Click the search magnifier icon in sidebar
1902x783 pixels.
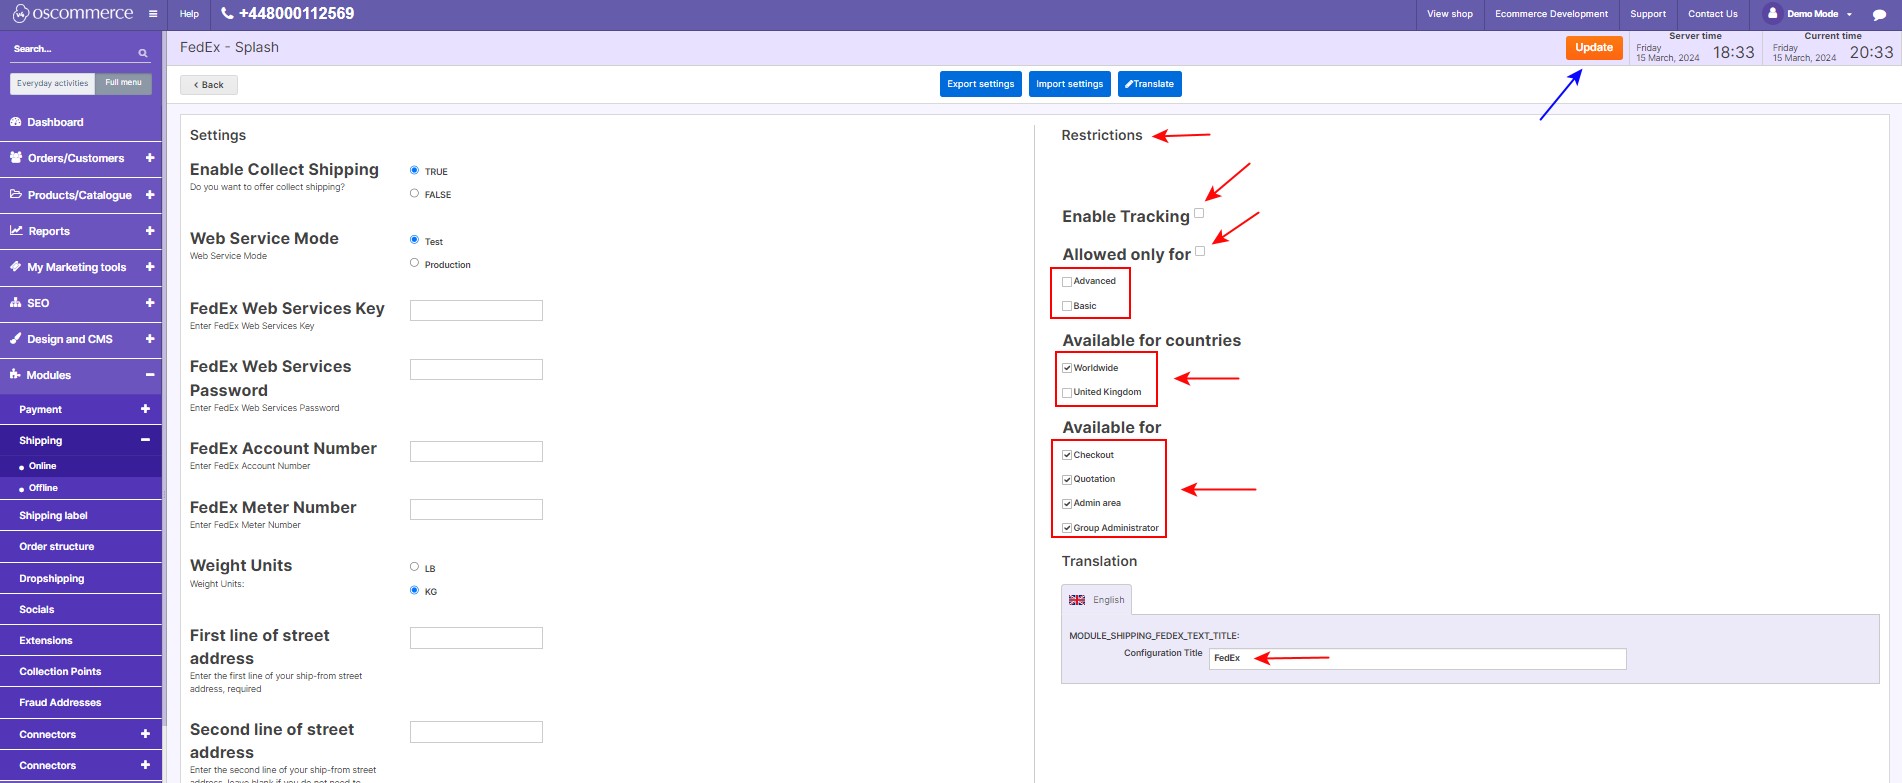tap(143, 52)
